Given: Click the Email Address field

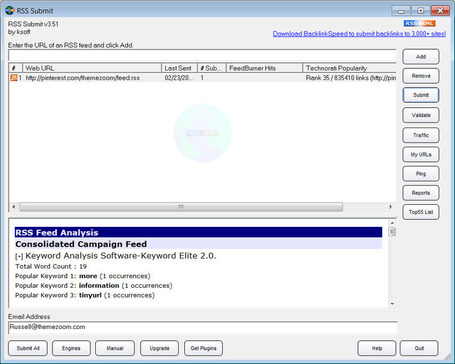Looking at the screenshot, I should (202, 327).
